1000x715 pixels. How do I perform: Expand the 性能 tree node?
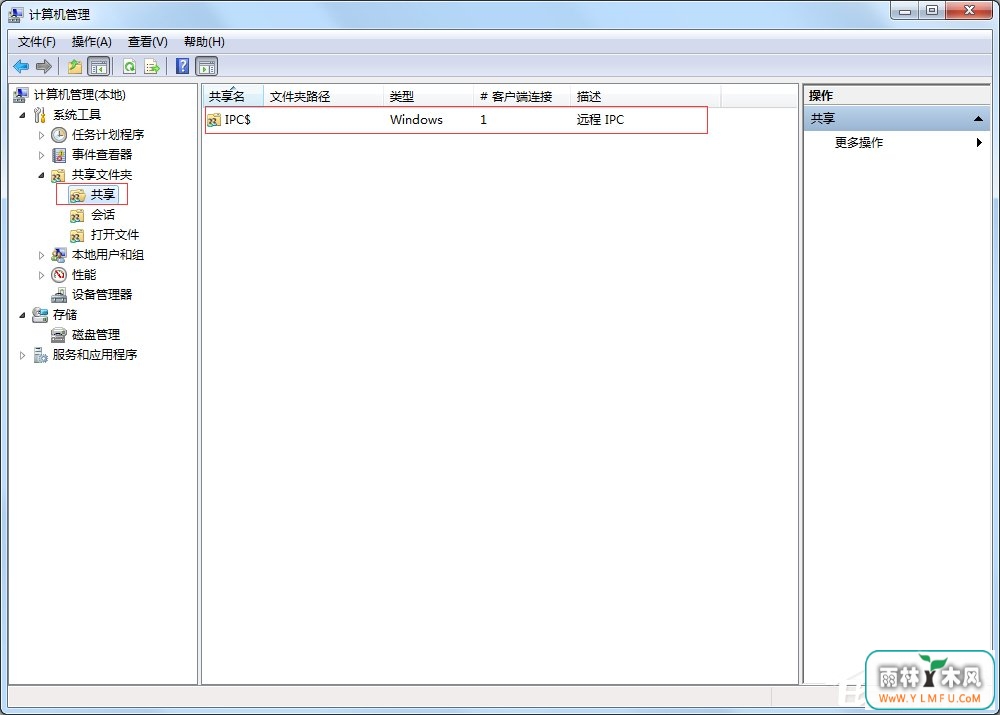tap(41, 276)
